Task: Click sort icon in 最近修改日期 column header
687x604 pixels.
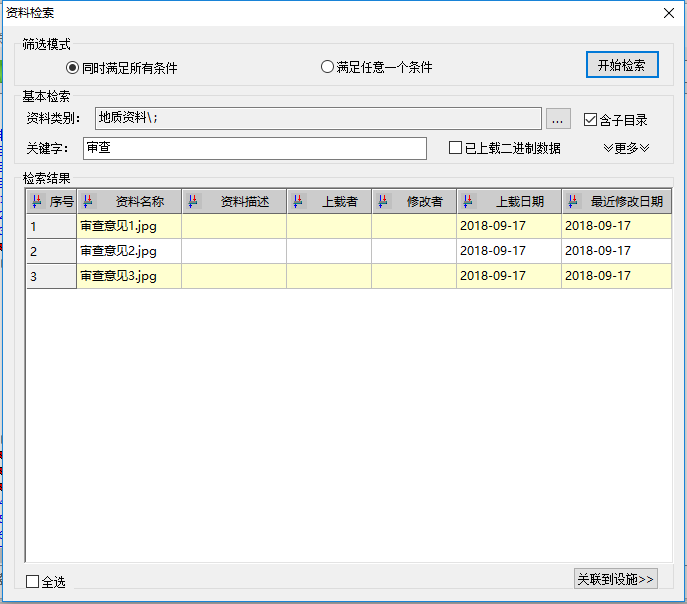Action: click(x=573, y=201)
